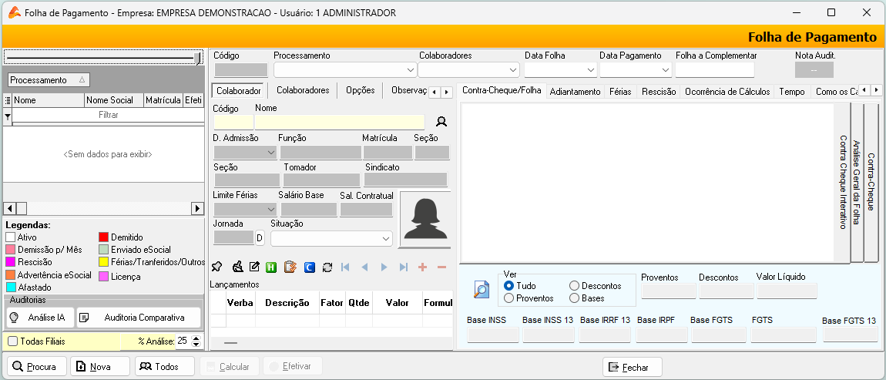Increase the % Análise spinner value
886x380 pixels.
click(196, 338)
